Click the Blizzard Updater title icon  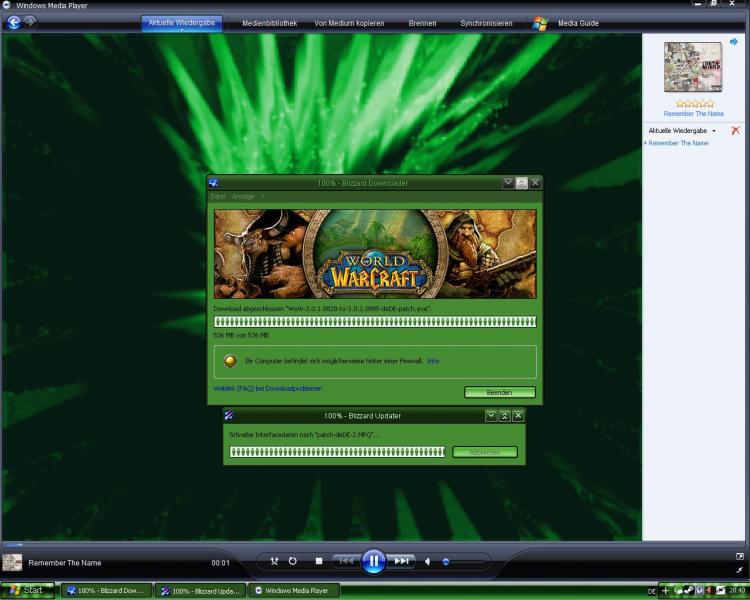[229, 415]
